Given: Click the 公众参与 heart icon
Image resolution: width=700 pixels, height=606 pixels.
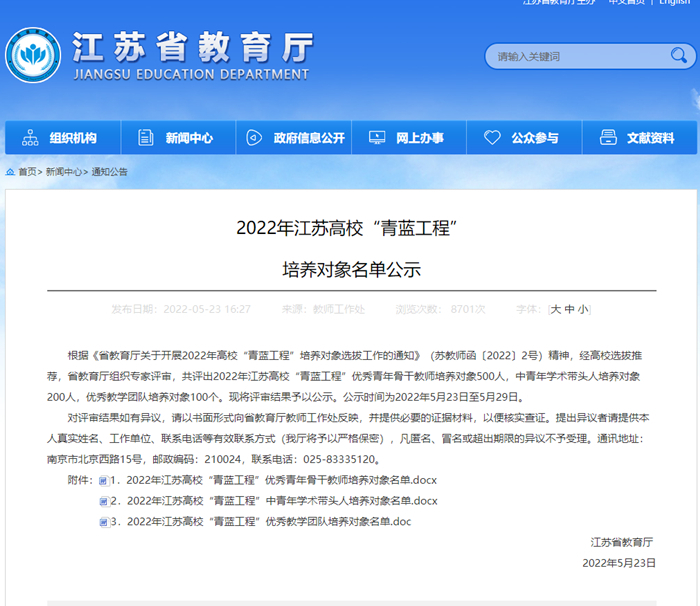Looking at the screenshot, I should pyautogui.click(x=491, y=138).
